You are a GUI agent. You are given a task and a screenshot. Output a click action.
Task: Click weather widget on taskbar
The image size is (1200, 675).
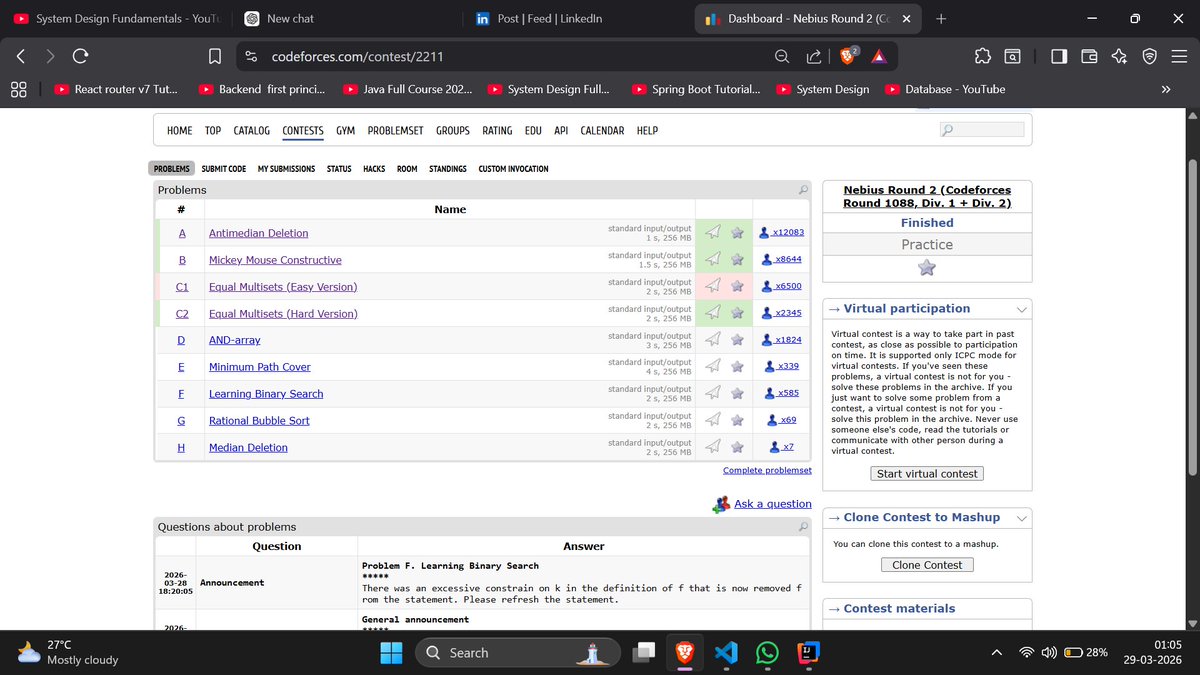(68, 652)
